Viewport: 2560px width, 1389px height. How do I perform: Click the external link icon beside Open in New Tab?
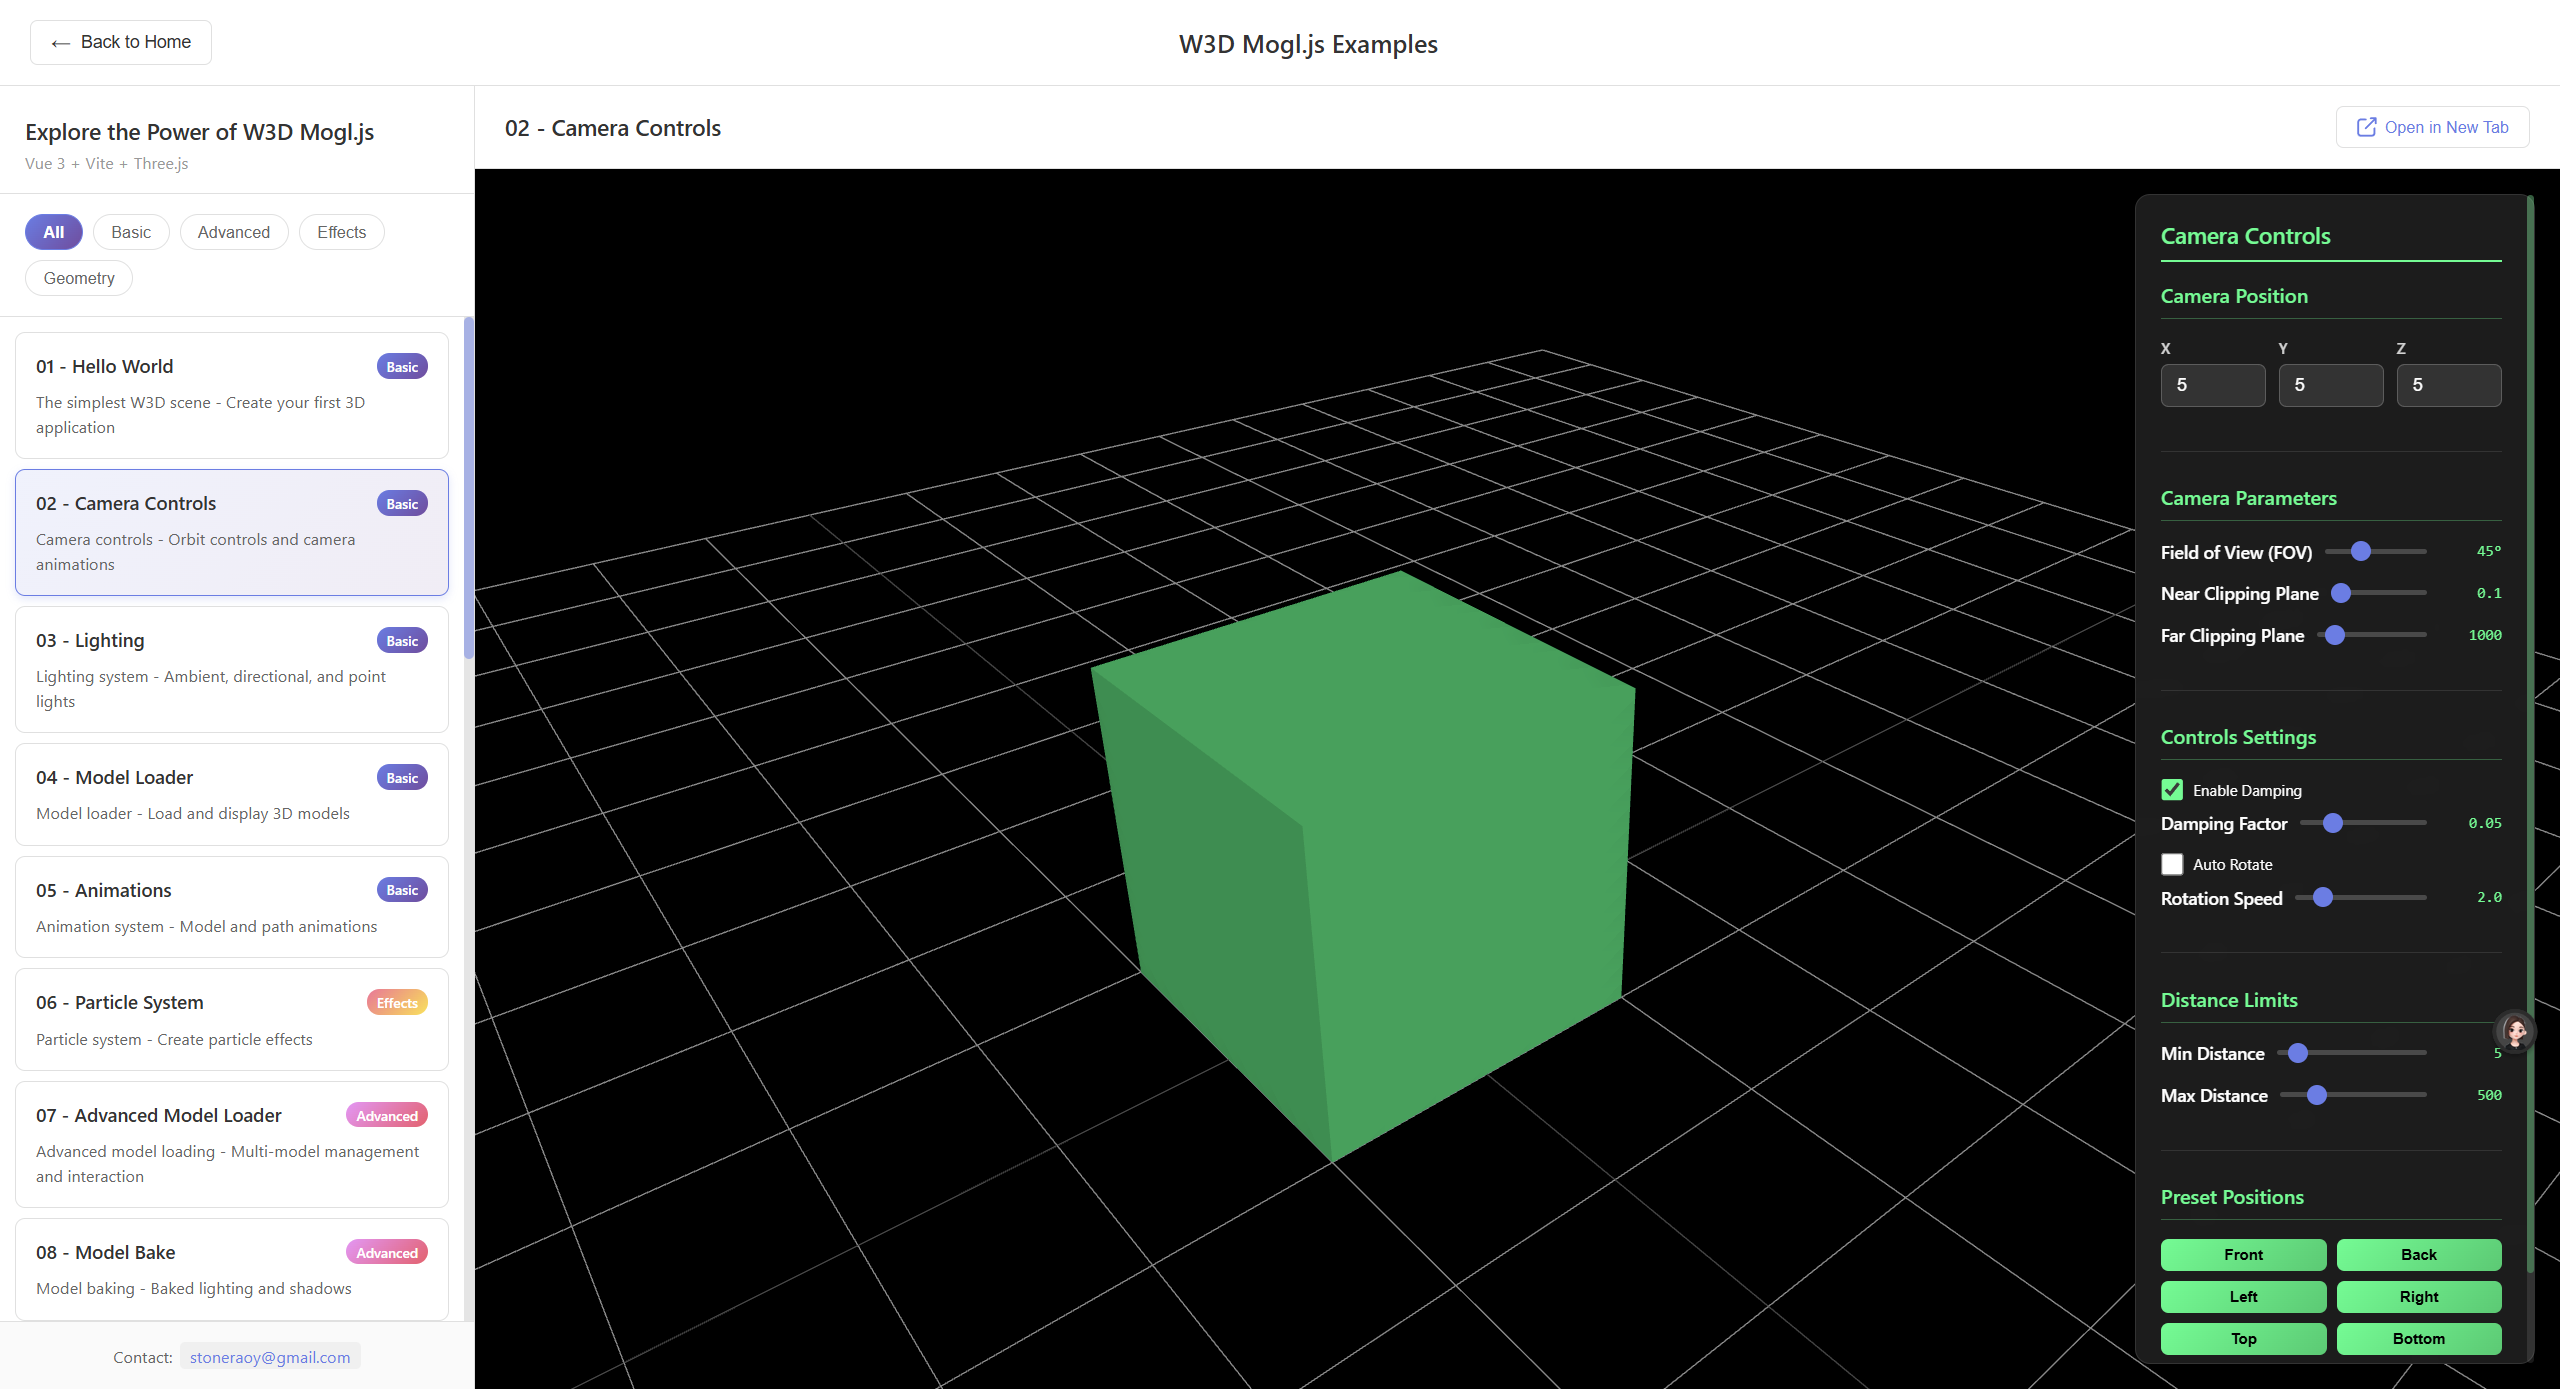pyautogui.click(x=2366, y=127)
